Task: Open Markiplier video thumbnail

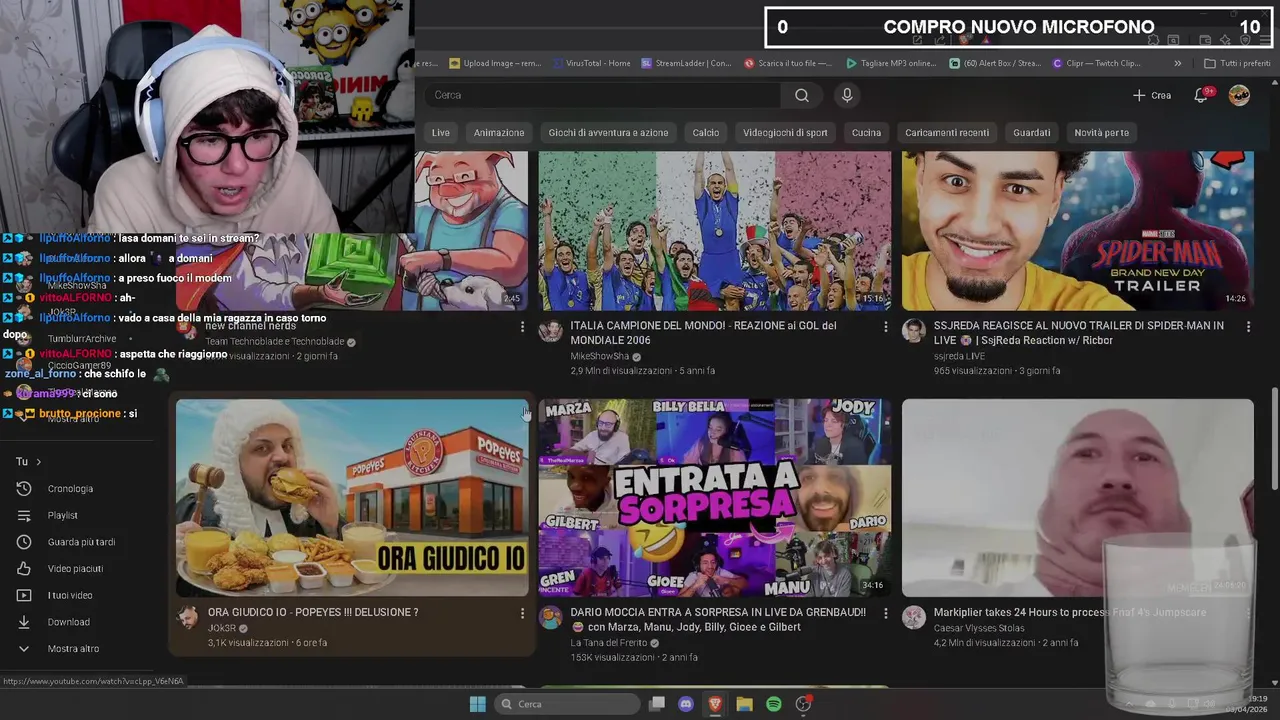Action: pyautogui.click(x=1077, y=498)
